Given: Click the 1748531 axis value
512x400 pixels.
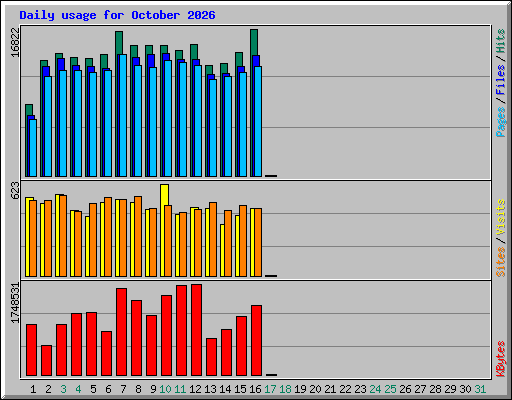Looking at the screenshot, I should [15, 303].
